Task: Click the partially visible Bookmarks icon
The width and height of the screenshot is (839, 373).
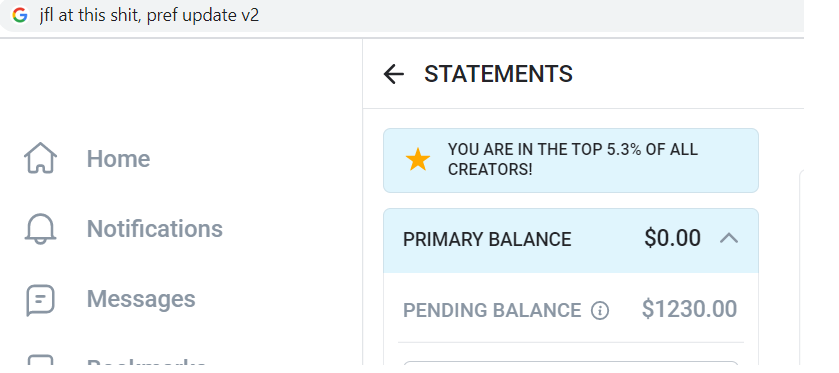Action: click(40, 361)
